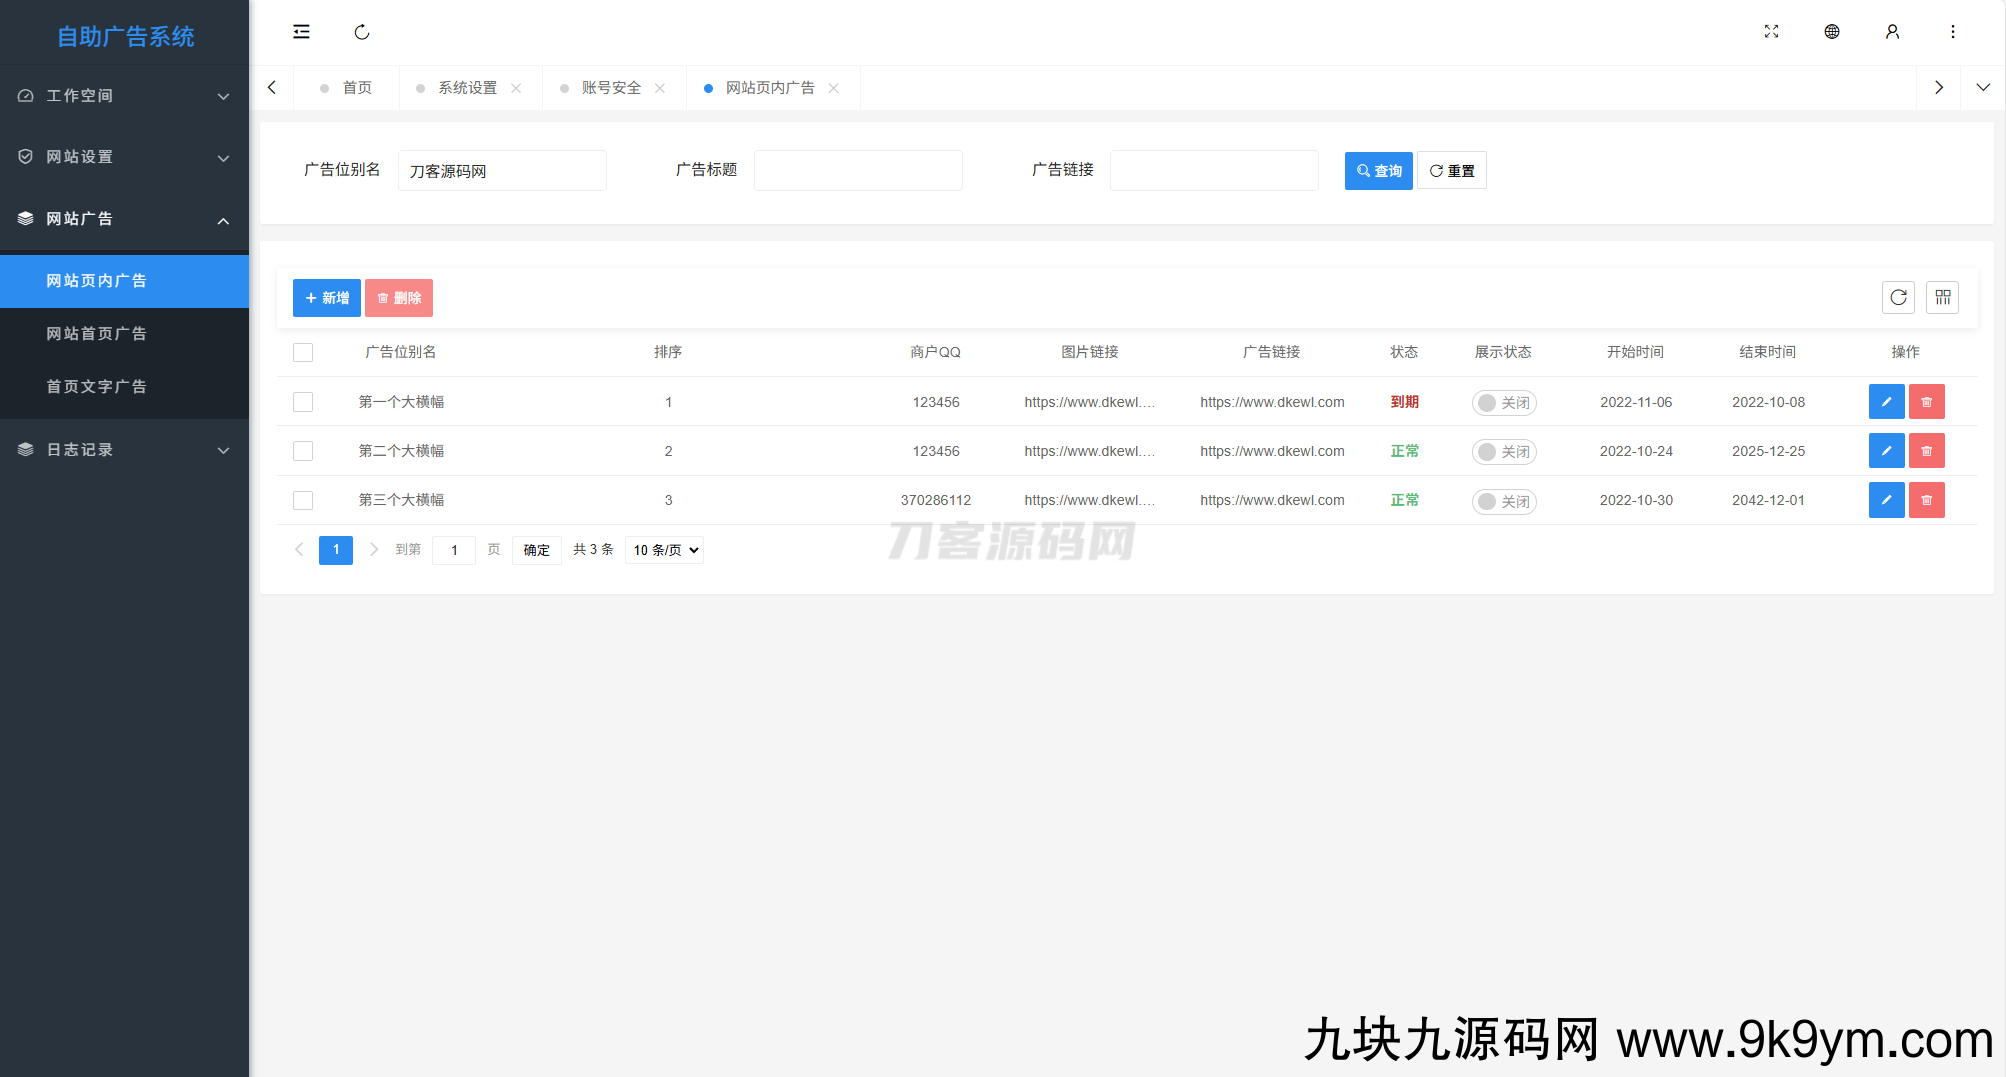Open the language globe icon
Image resolution: width=2006 pixels, height=1077 pixels.
coord(1831,32)
